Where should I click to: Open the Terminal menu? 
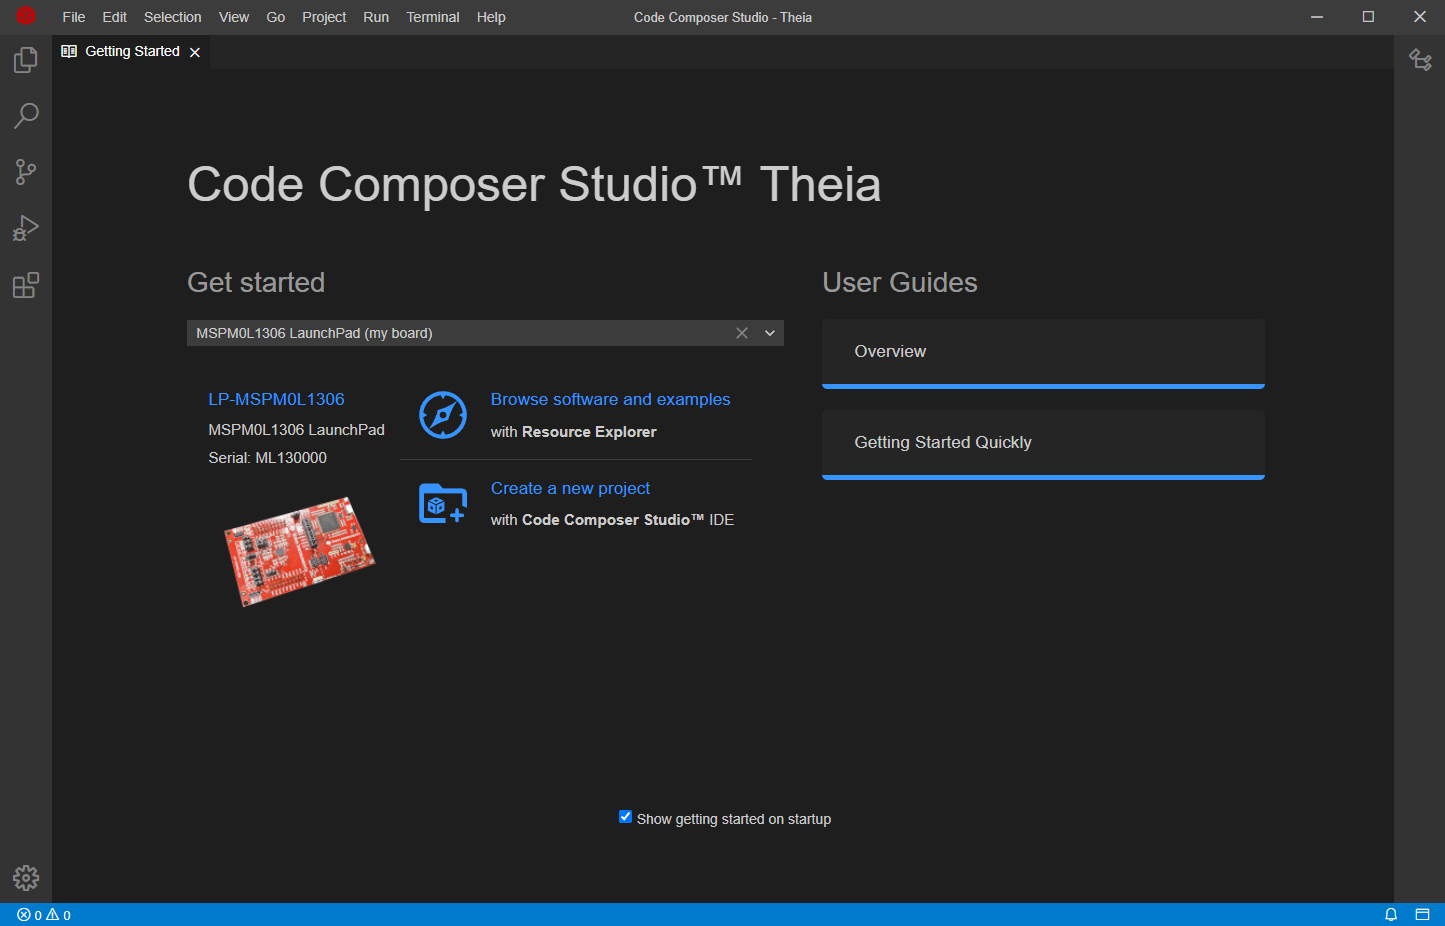432,17
